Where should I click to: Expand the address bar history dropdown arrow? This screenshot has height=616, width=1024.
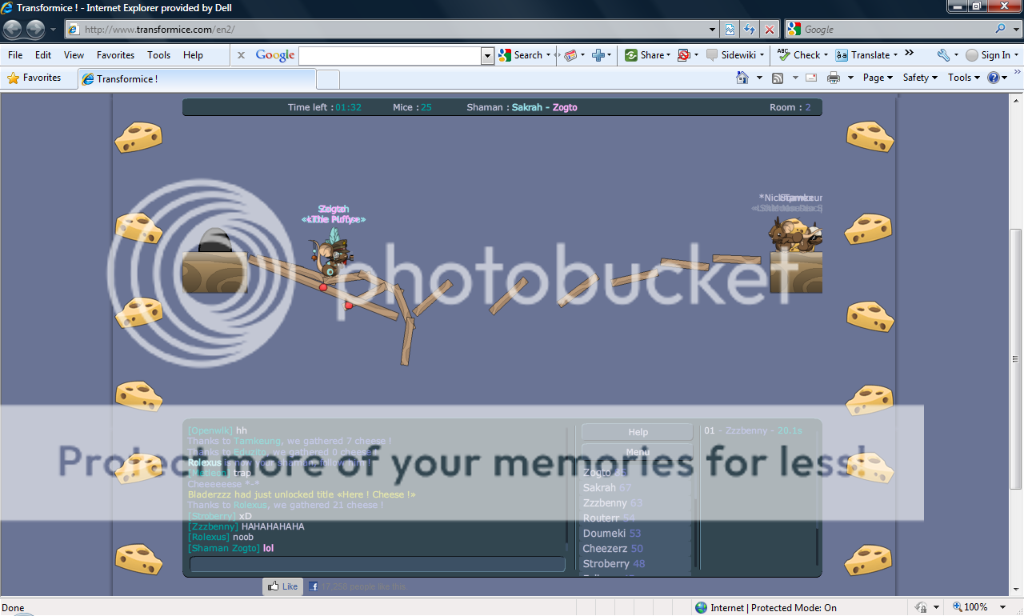tap(712, 29)
